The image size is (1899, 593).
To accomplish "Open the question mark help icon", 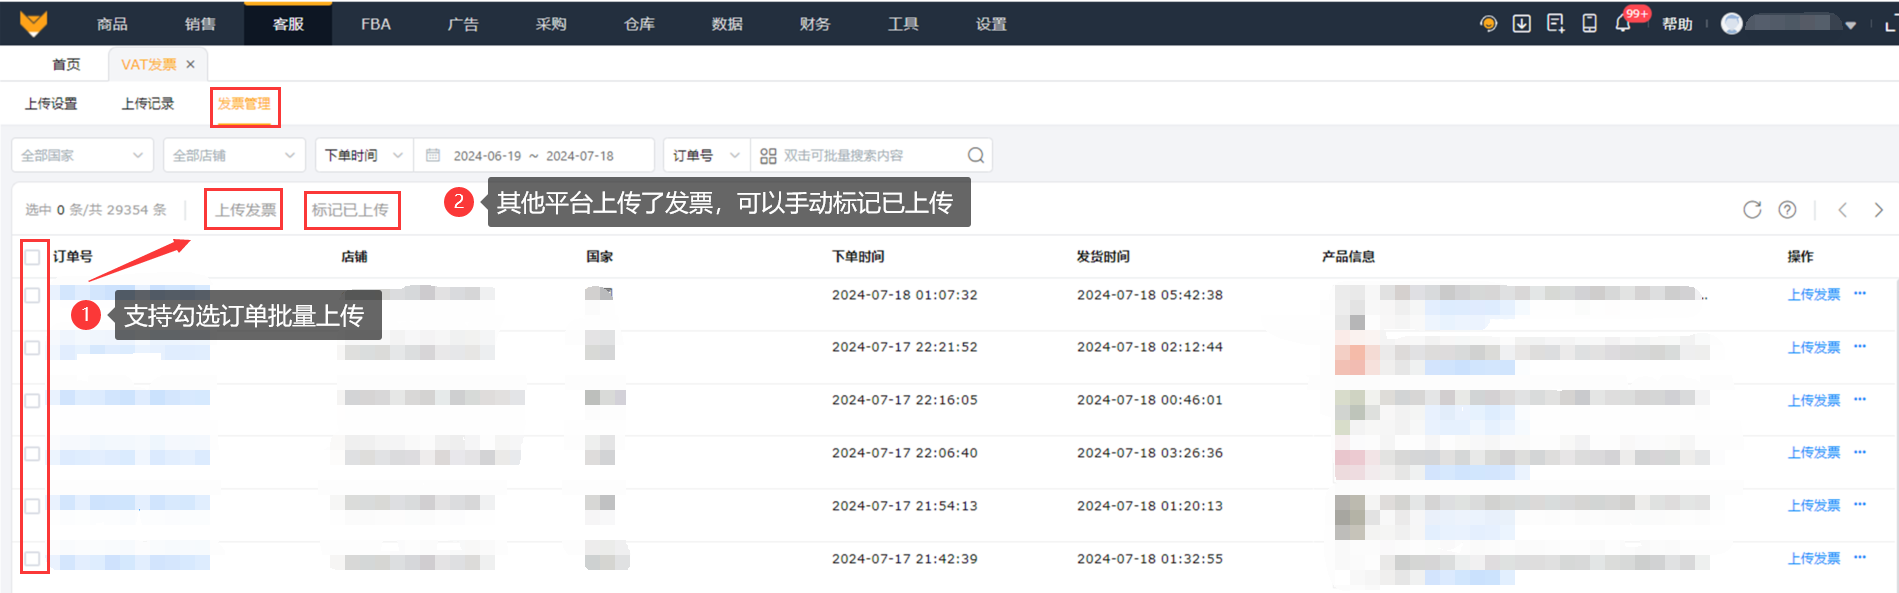I will click(x=1787, y=209).
